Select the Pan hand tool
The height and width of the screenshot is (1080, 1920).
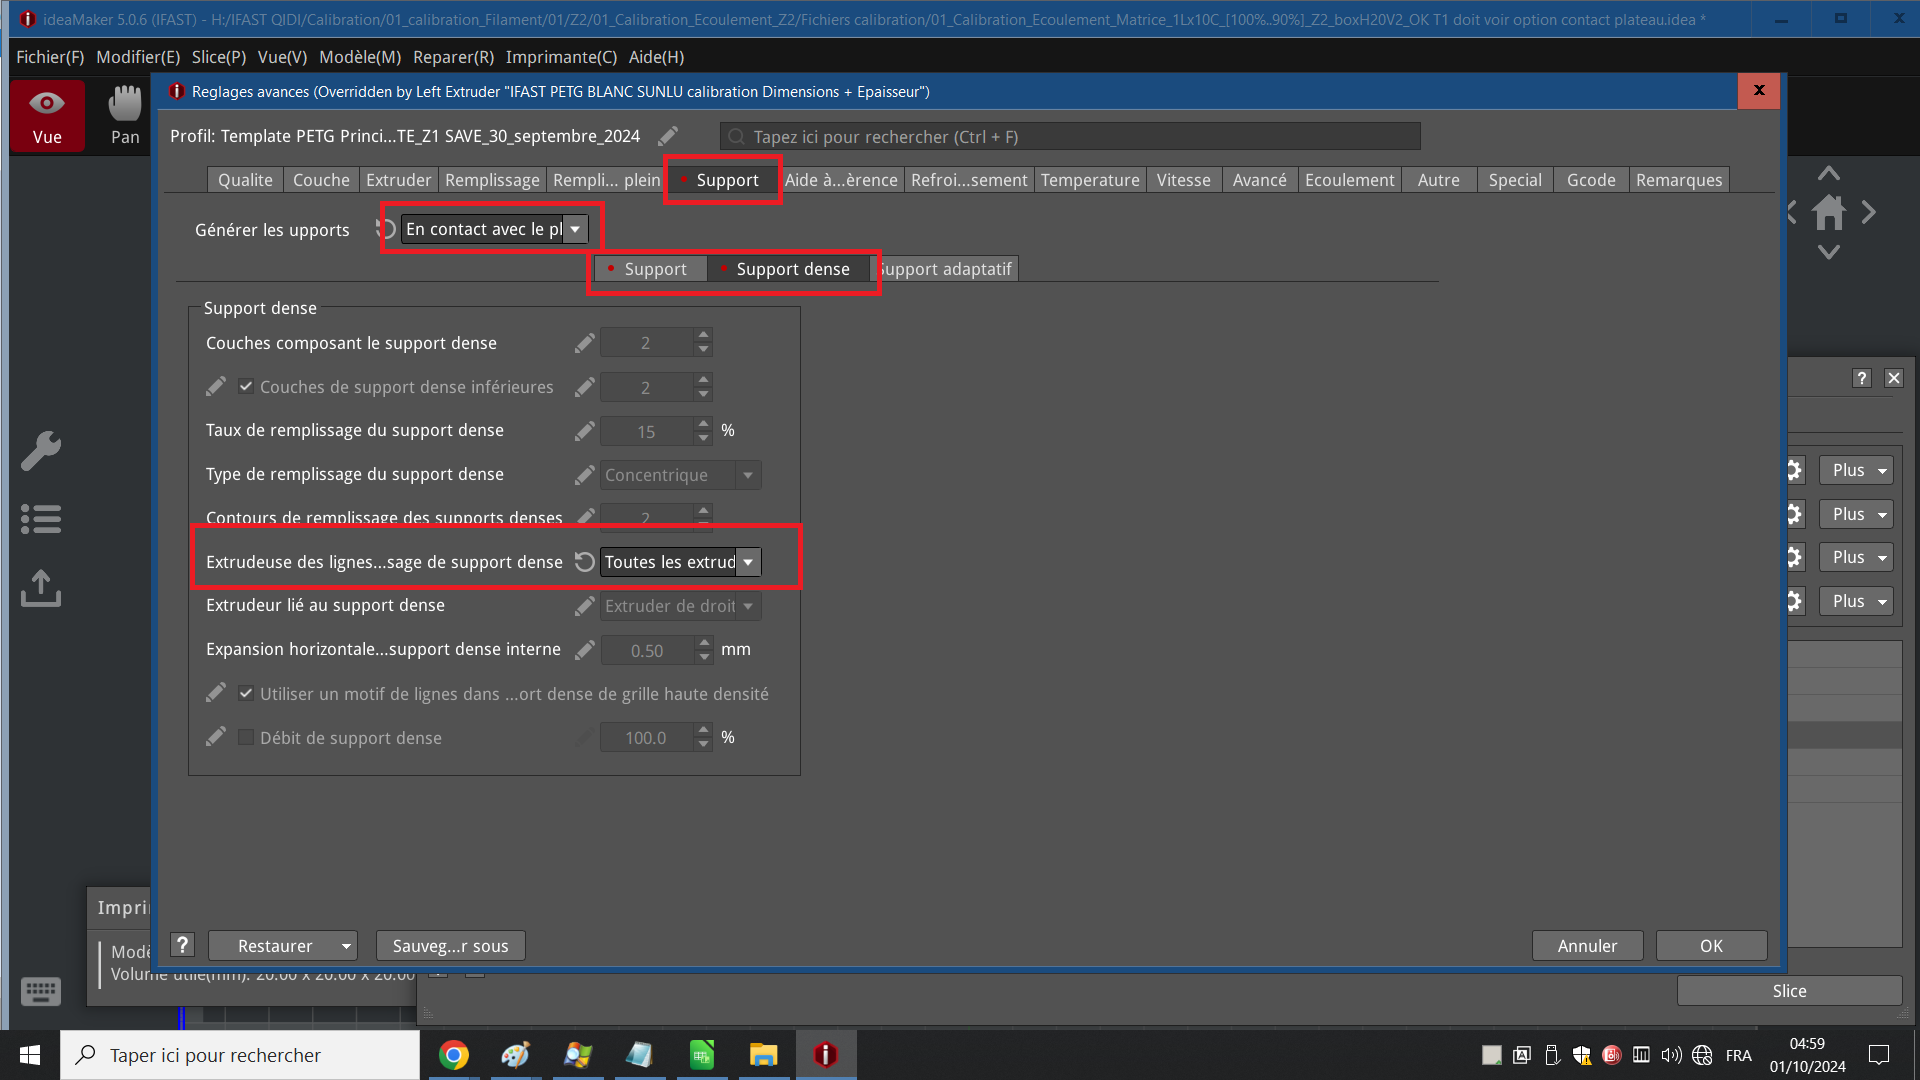125,104
